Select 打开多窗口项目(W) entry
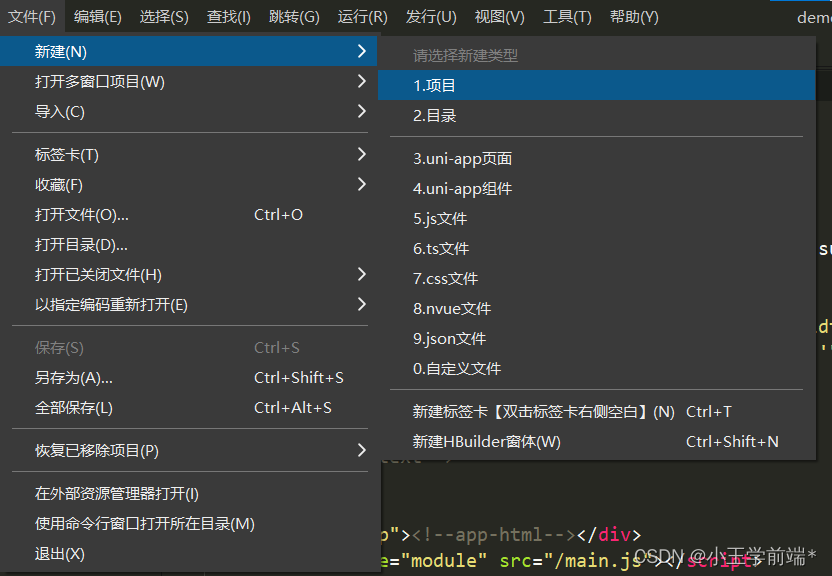 [x=188, y=82]
